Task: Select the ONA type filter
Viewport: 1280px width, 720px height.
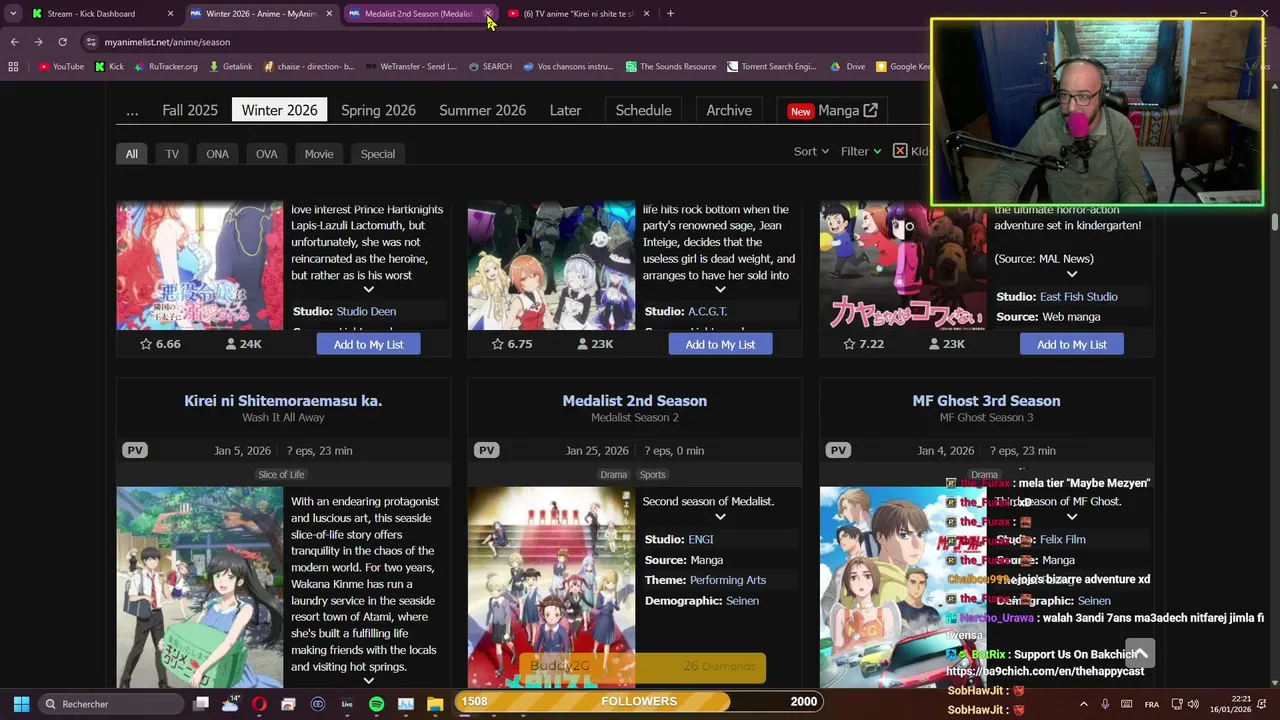Action: (217, 154)
